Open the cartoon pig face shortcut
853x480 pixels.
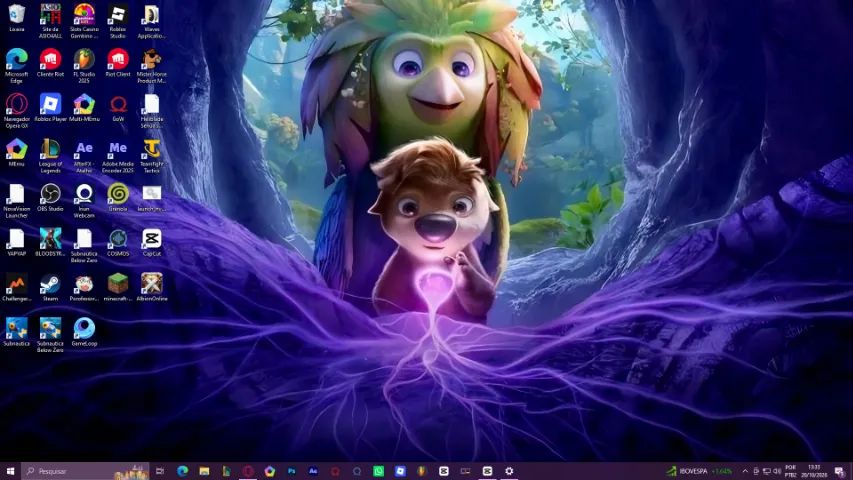pyautogui.click(x=84, y=287)
